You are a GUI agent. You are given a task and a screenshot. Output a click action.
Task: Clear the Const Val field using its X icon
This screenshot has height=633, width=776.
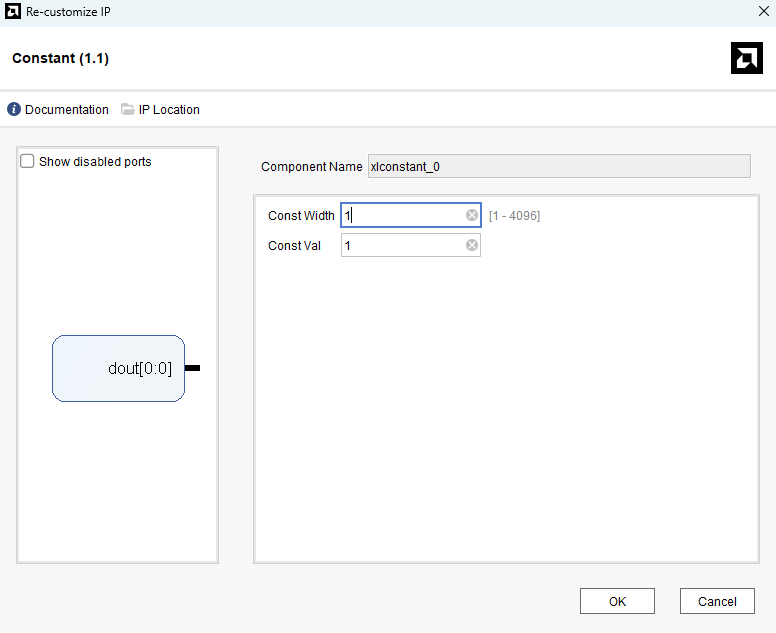(472, 245)
